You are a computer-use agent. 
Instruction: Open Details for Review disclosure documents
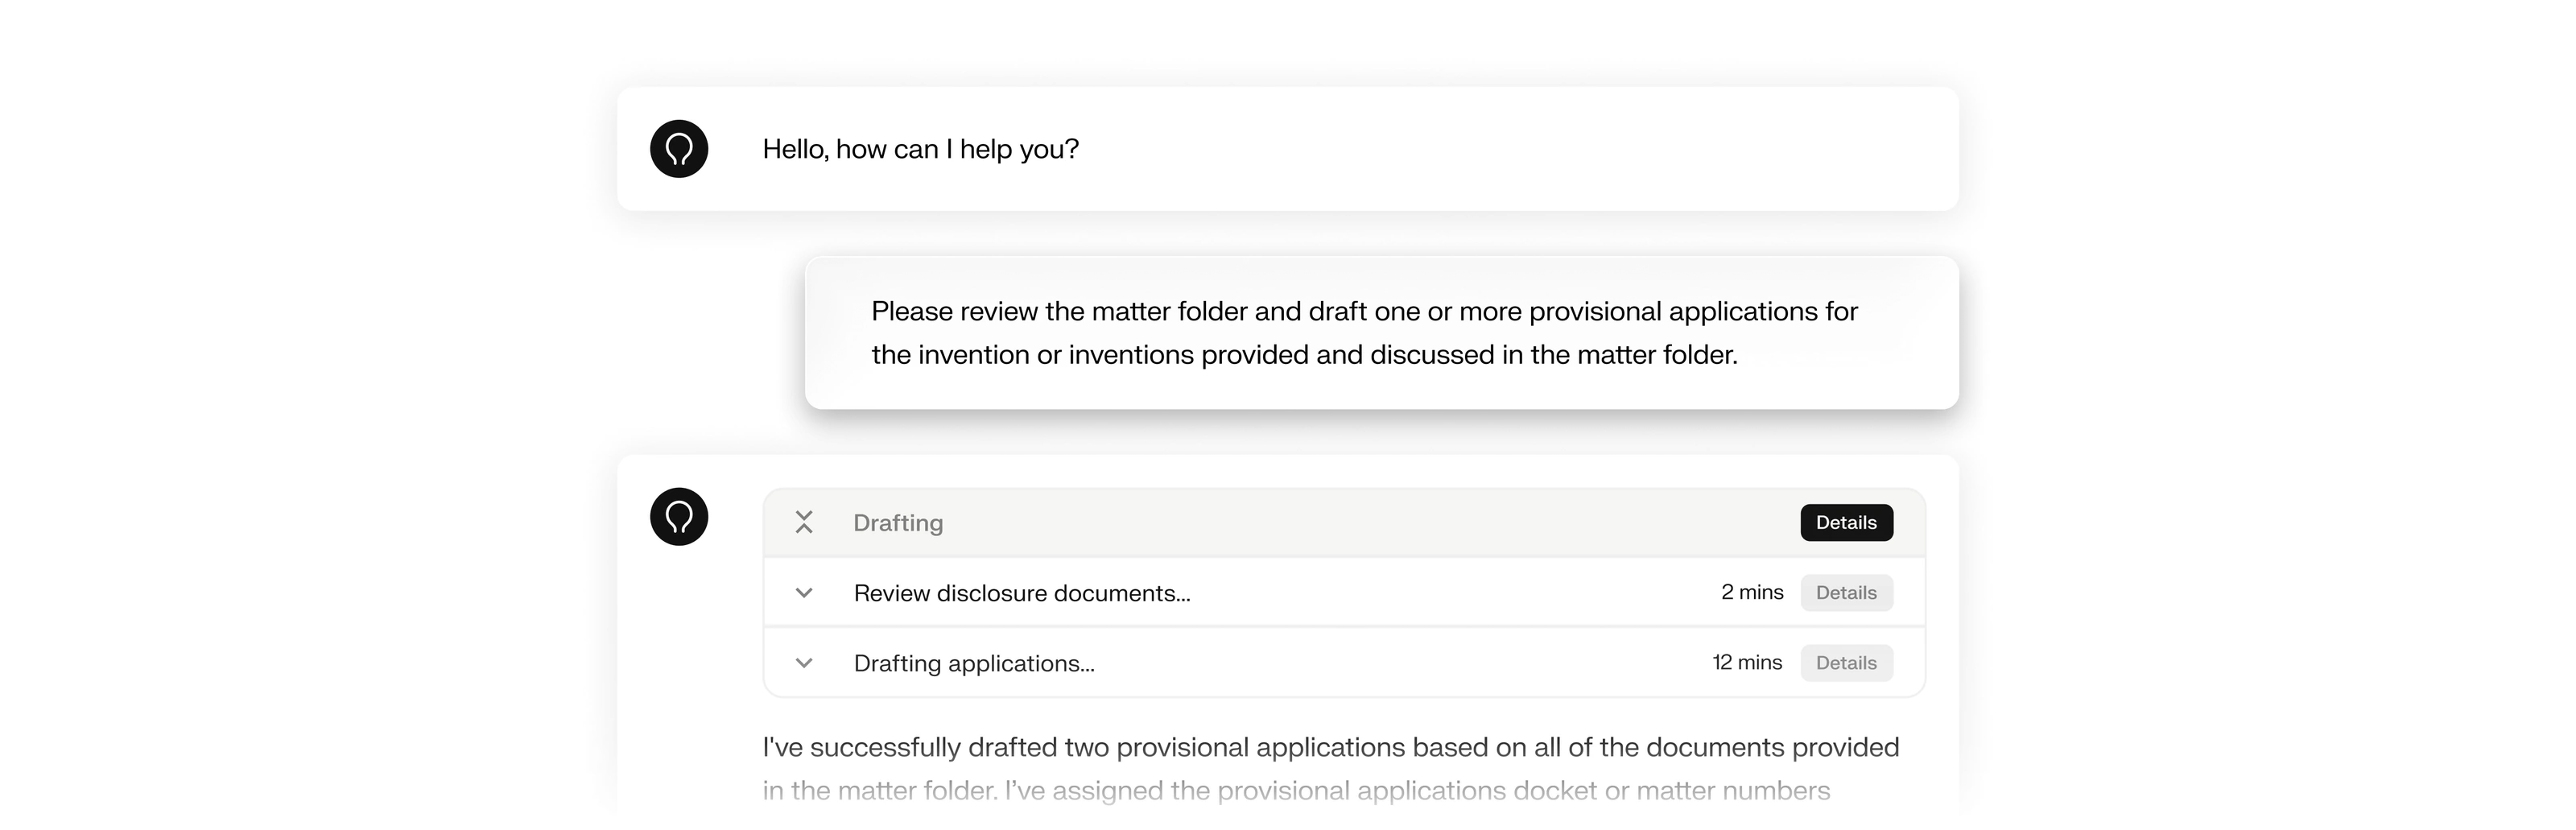pos(1846,593)
